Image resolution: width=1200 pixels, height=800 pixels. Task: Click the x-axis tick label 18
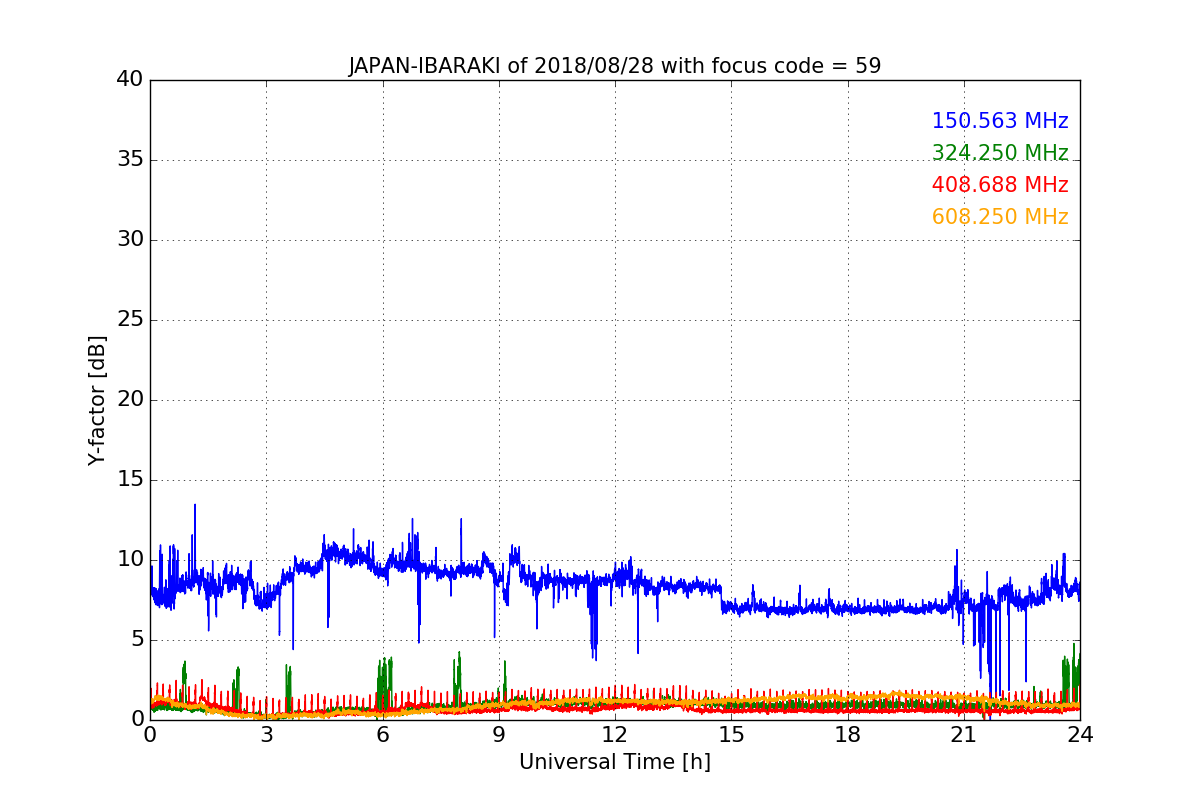point(847,734)
